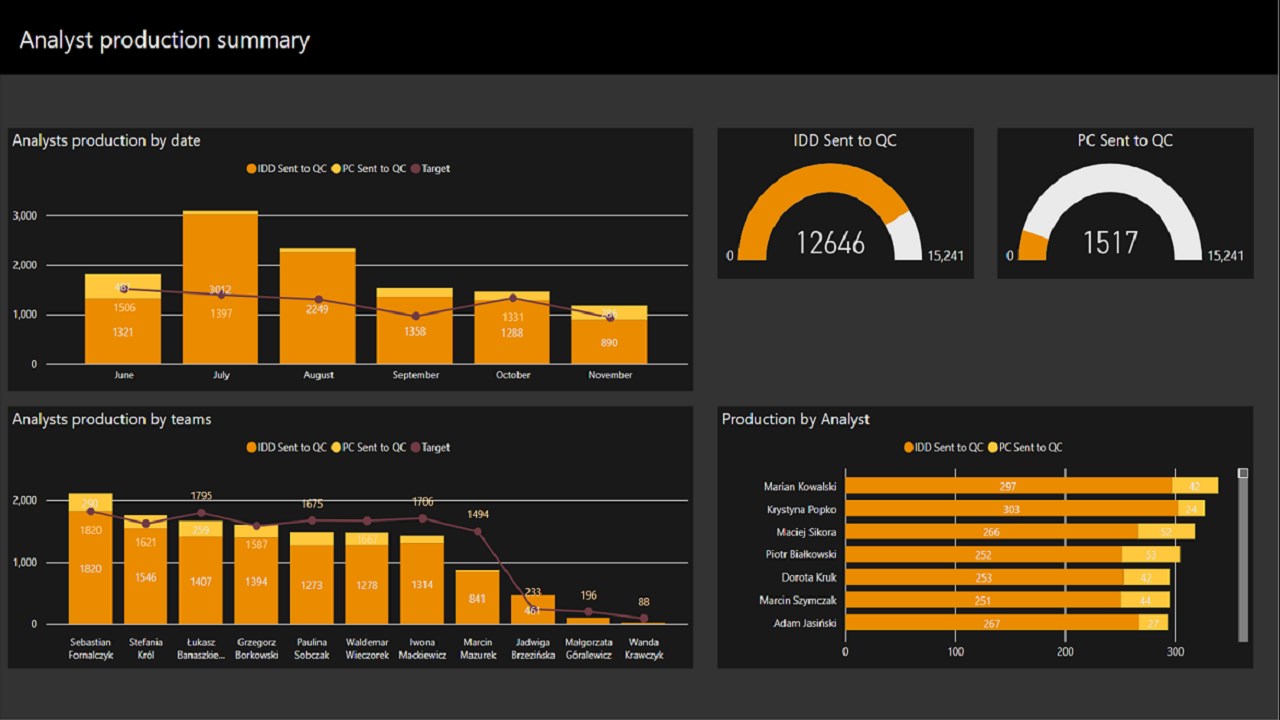
Task: Click the PC Sent to QC gauge value 1517
Action: pyautogui.click(x=1111, y=242)
